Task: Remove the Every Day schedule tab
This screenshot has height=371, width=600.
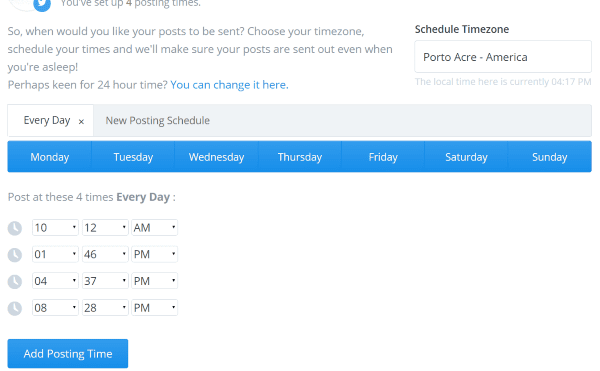Action: pyautogui.click(x=81, y=122)
